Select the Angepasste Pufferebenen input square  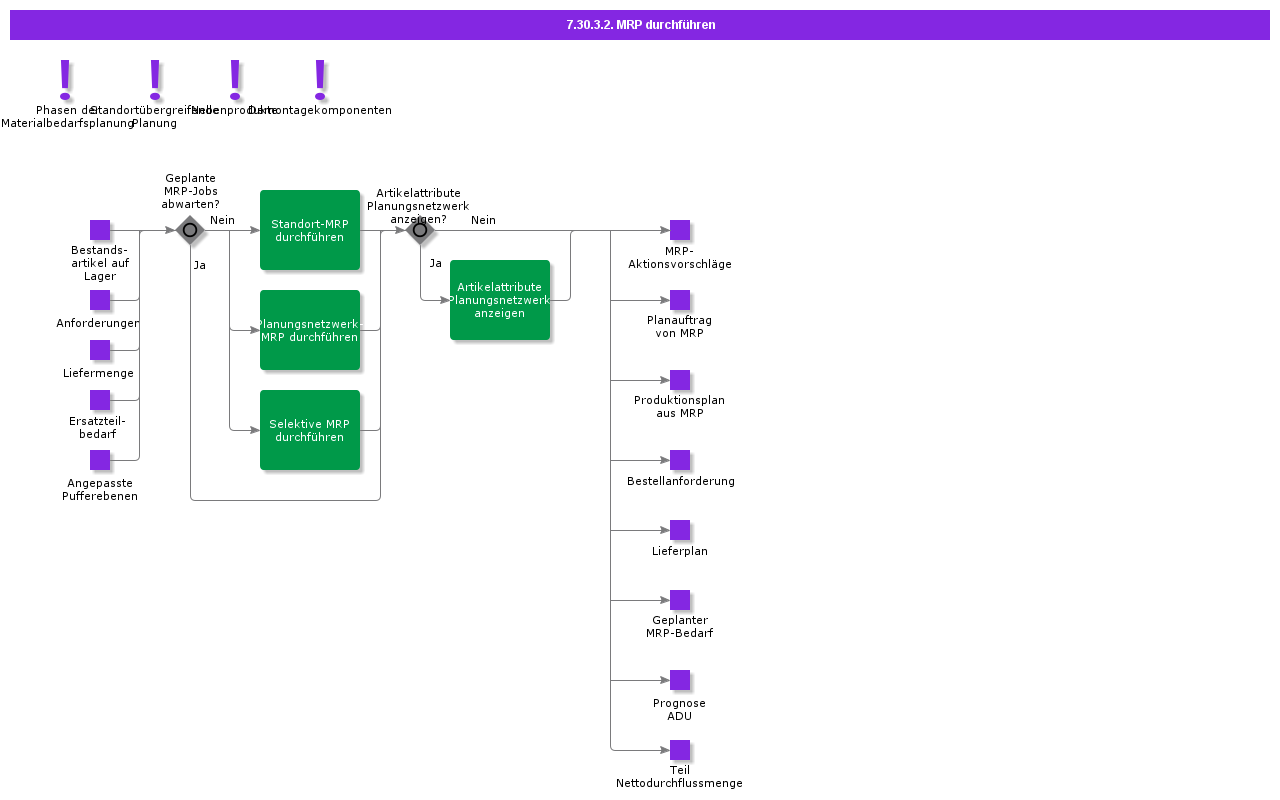pos(100,460)
